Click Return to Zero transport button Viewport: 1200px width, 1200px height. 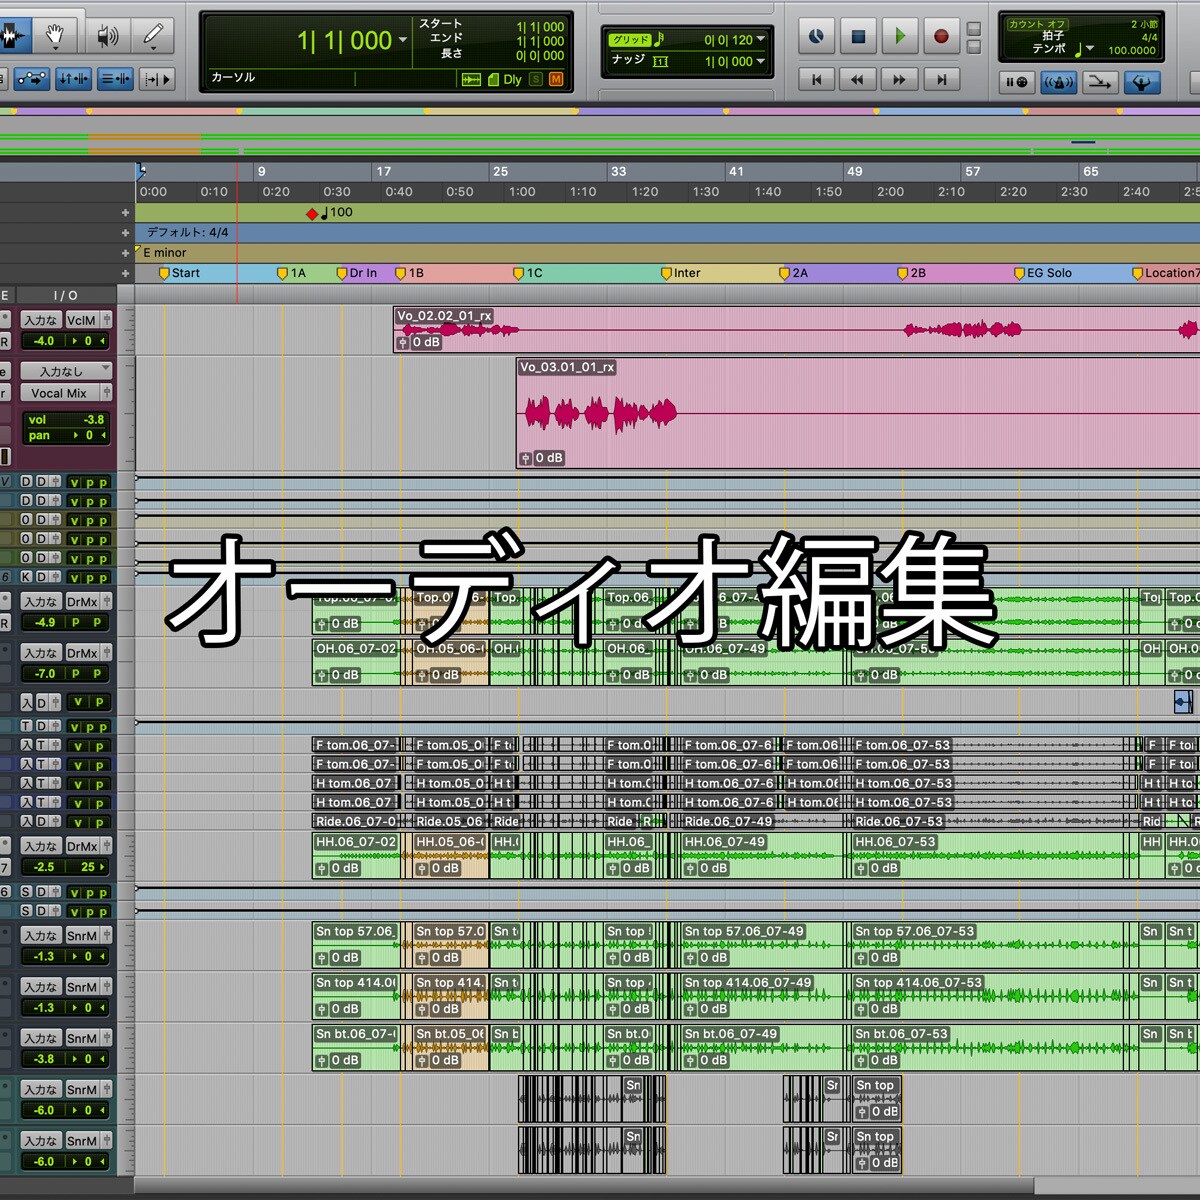817,80
